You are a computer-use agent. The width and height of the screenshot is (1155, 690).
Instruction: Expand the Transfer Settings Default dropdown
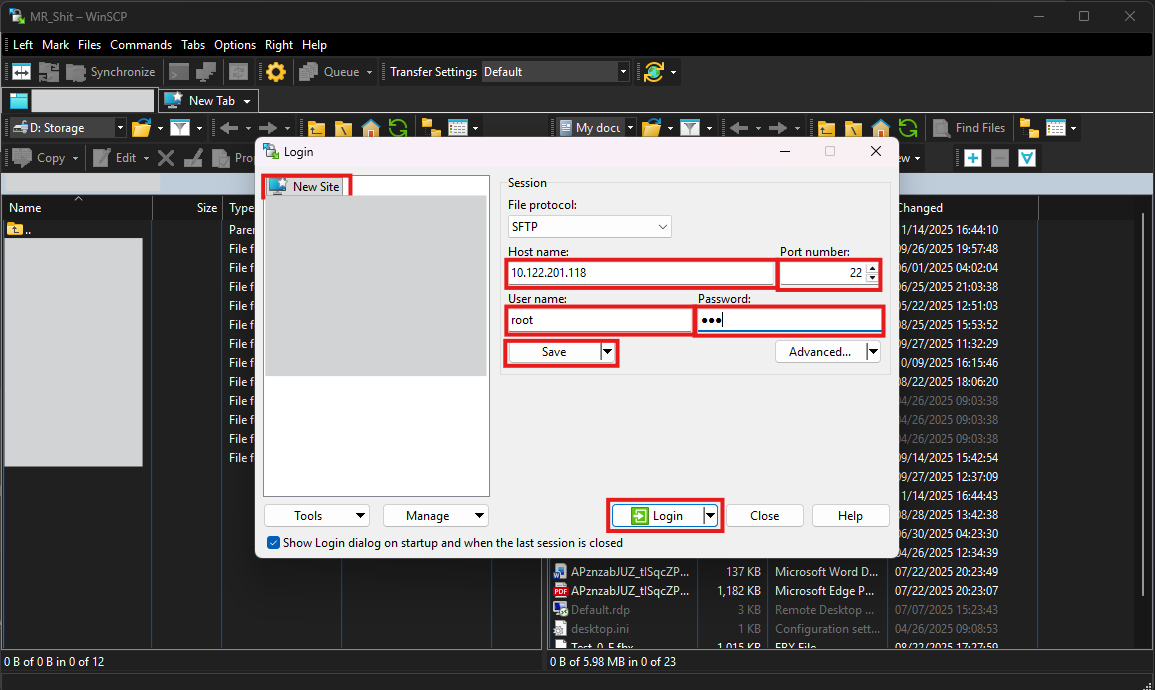(x=623, y=72)
